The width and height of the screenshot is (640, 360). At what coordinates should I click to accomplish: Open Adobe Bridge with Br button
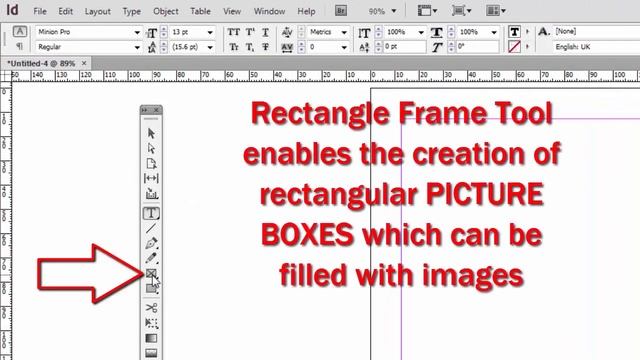tap(341, 11)
